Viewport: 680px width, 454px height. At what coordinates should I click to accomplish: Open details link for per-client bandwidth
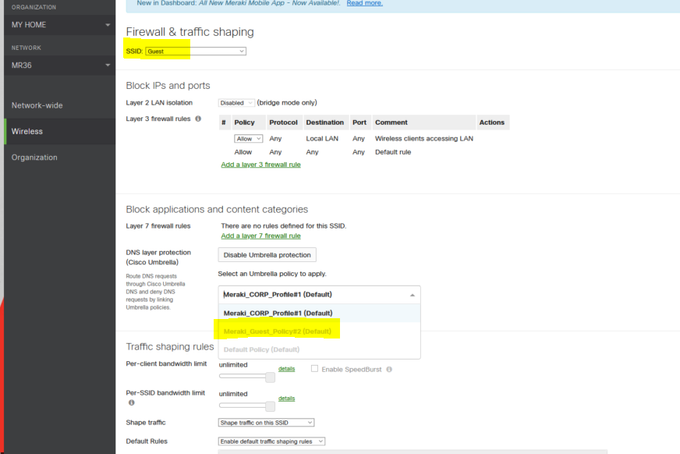(x=286, y=369)
